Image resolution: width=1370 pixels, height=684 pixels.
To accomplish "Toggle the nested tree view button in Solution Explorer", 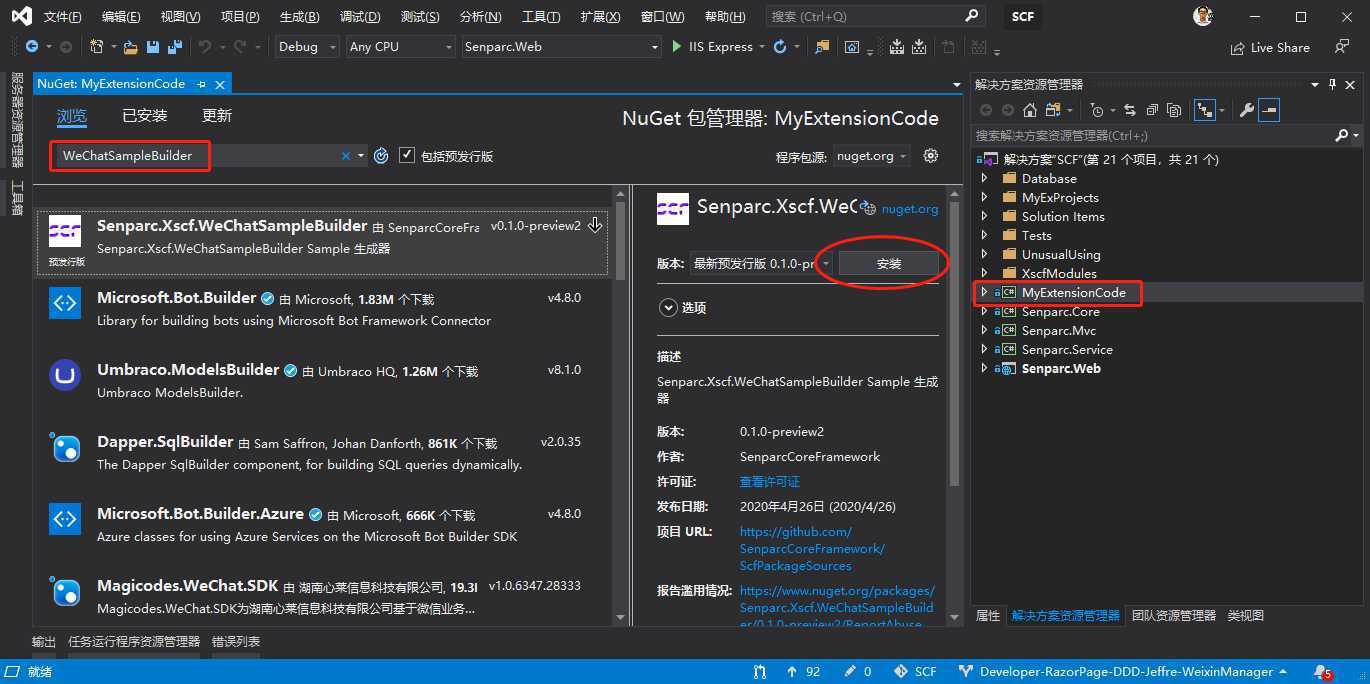I will pos(1204,110).
